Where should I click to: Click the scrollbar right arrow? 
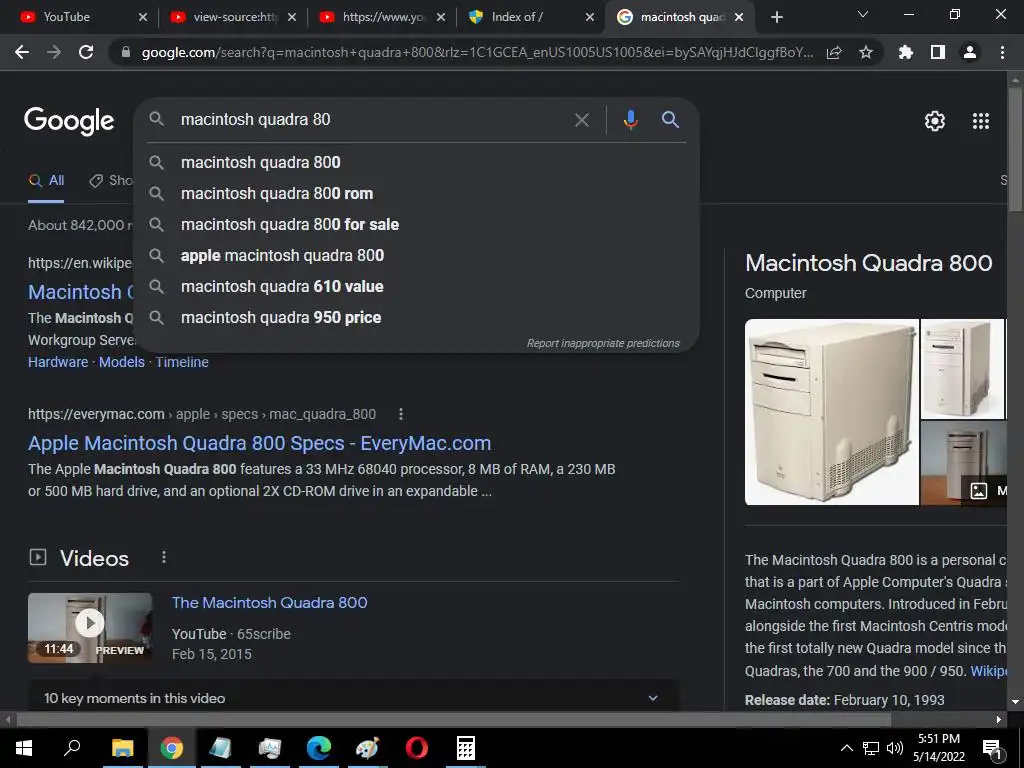click(999, 720)
